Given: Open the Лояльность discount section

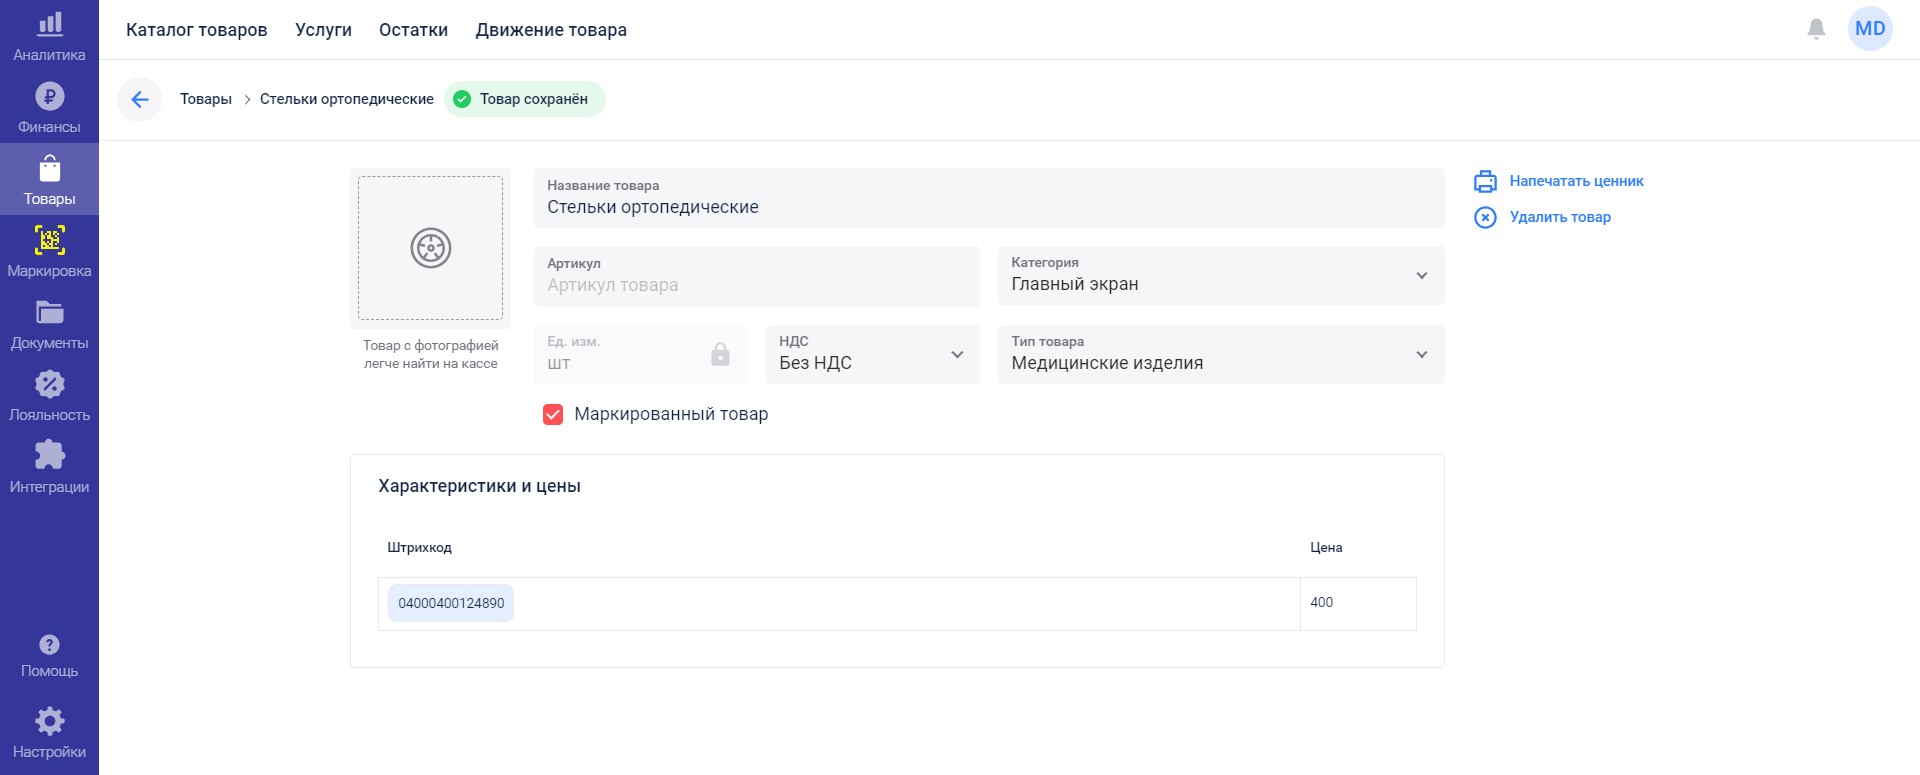Looking at the screenshot, I should 49,396.
